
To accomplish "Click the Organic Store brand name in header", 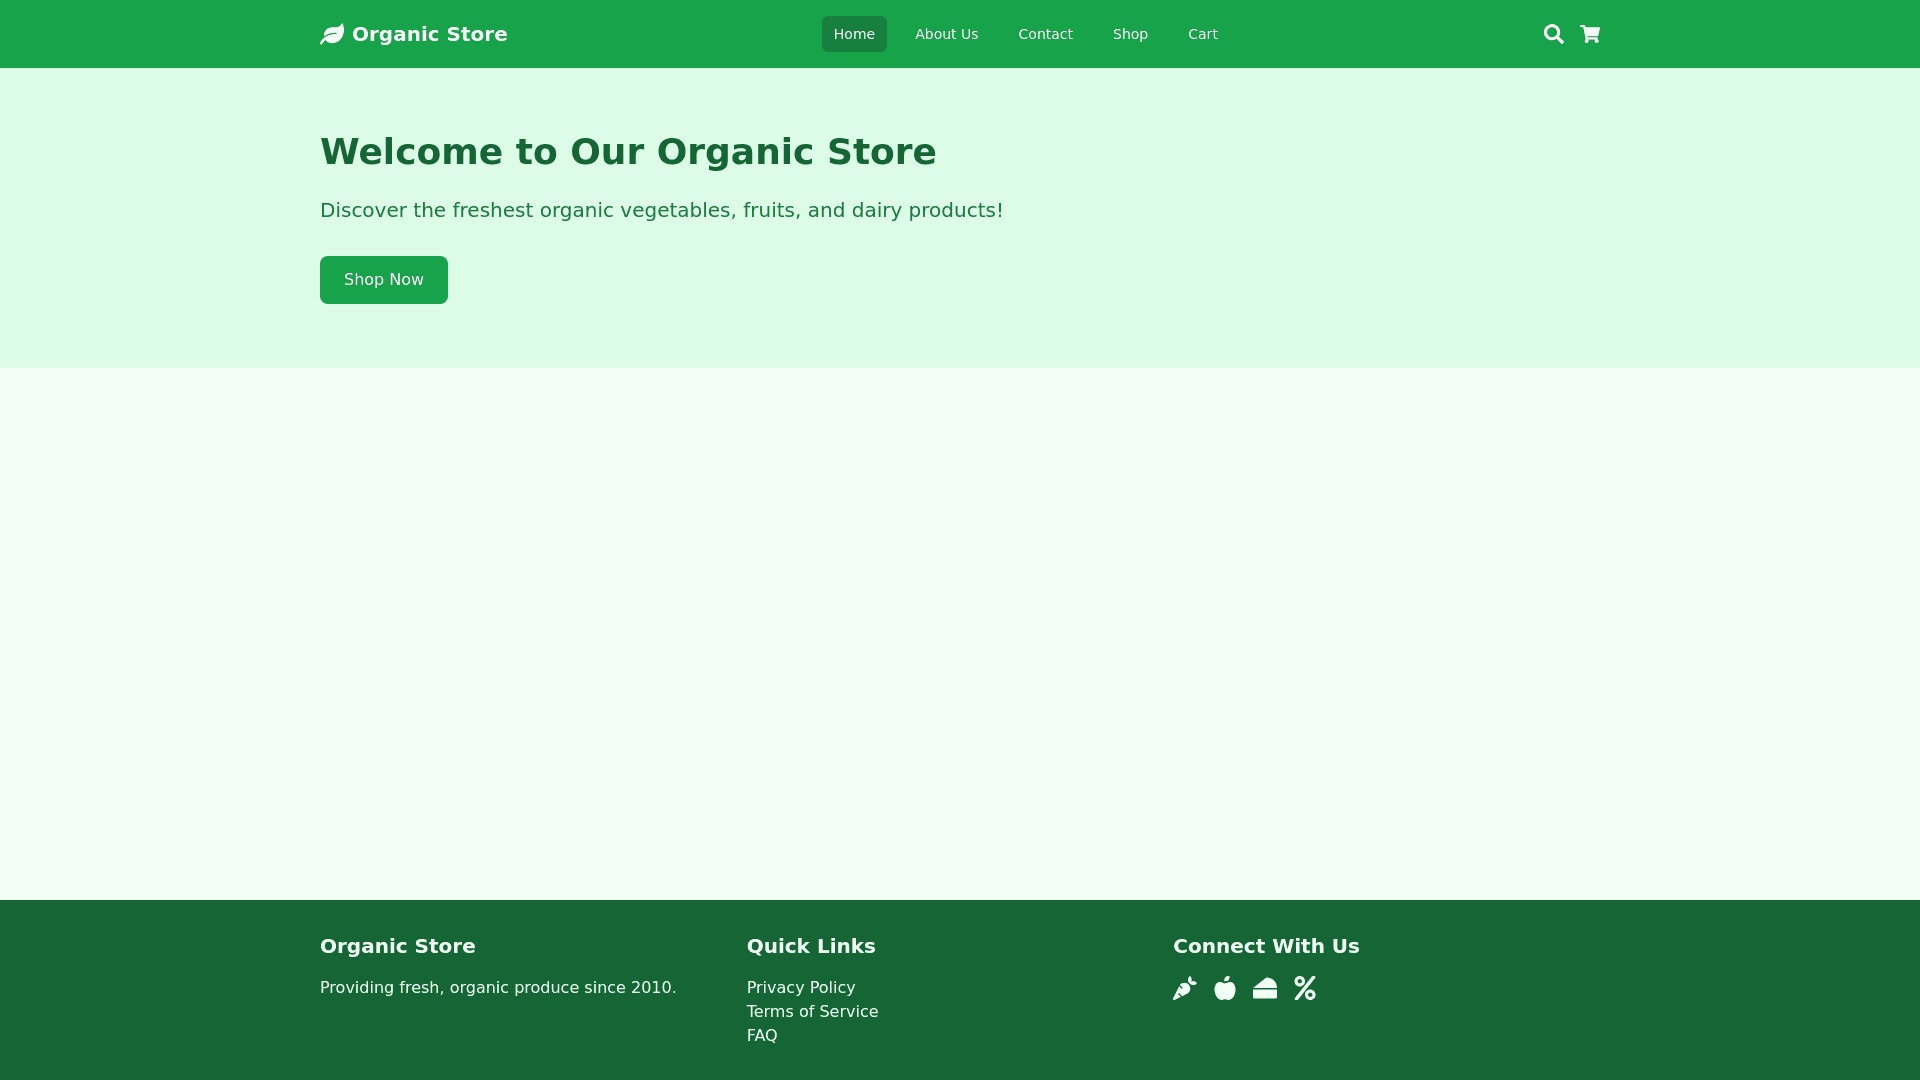I will tap(429, 34).
